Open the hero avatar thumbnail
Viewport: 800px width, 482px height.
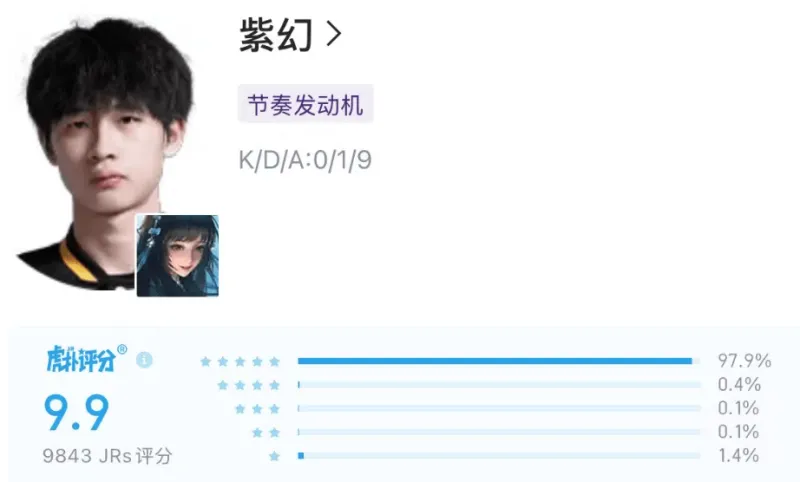click(x=178, y=256)
